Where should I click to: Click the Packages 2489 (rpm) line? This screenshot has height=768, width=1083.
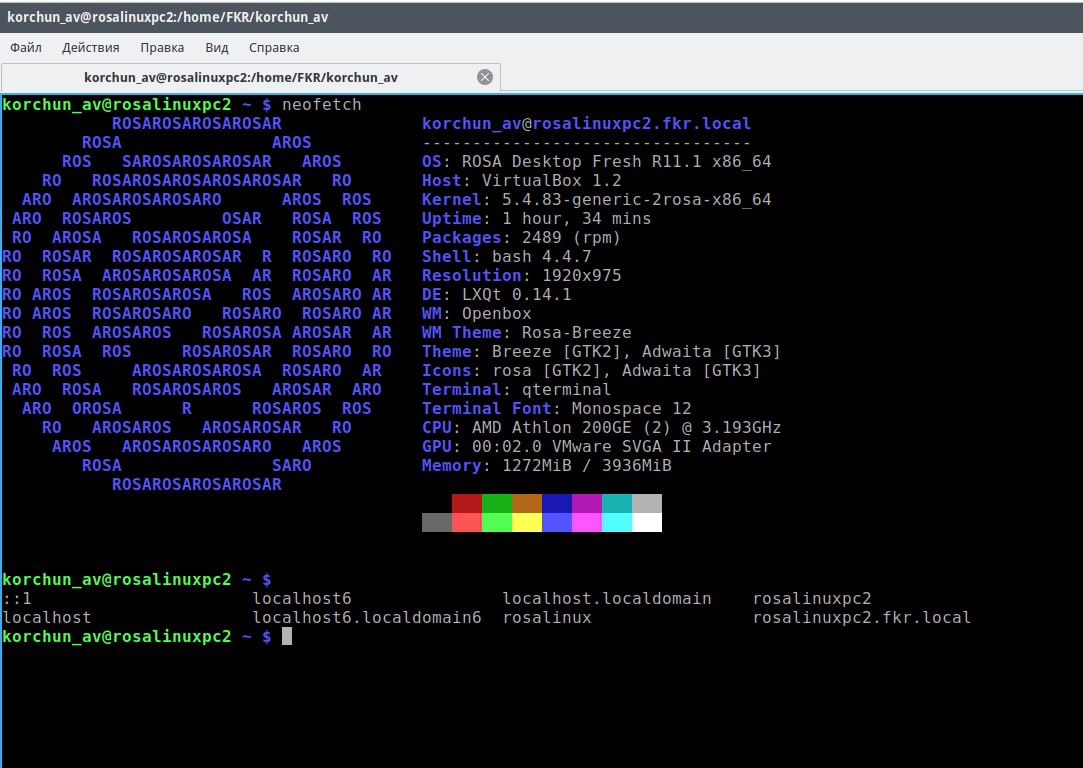[x=521, y=238]
